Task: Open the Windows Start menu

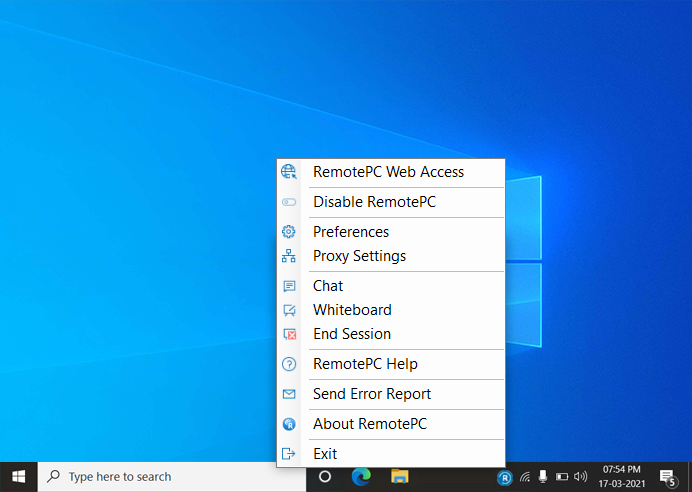Action: [18, 477]
